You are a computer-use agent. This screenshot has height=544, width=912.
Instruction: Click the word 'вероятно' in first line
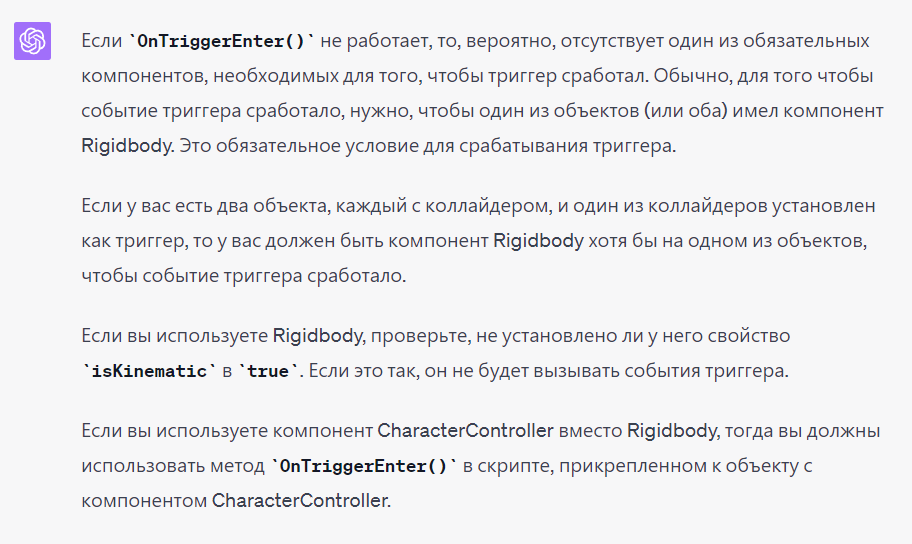pos(510,41)
